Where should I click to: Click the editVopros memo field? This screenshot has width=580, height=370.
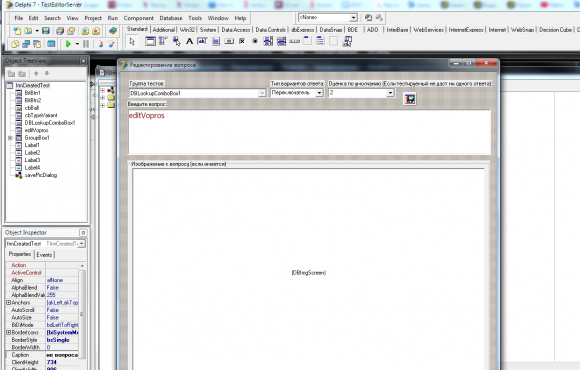[x=309, y=132]
